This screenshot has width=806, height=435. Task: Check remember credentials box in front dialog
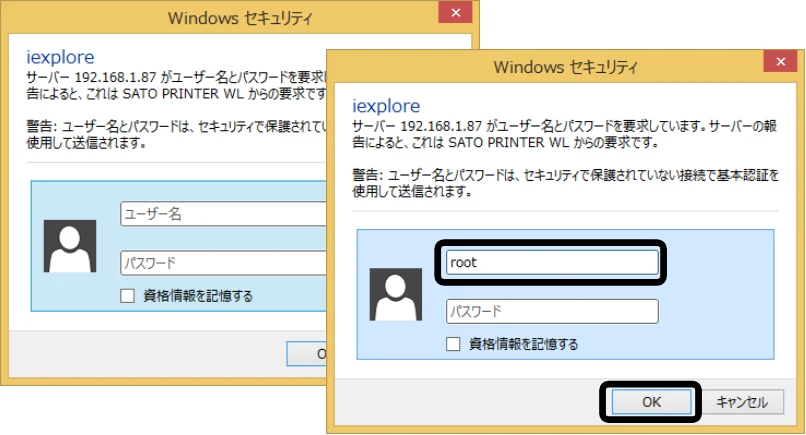click(x=453, y=344)
